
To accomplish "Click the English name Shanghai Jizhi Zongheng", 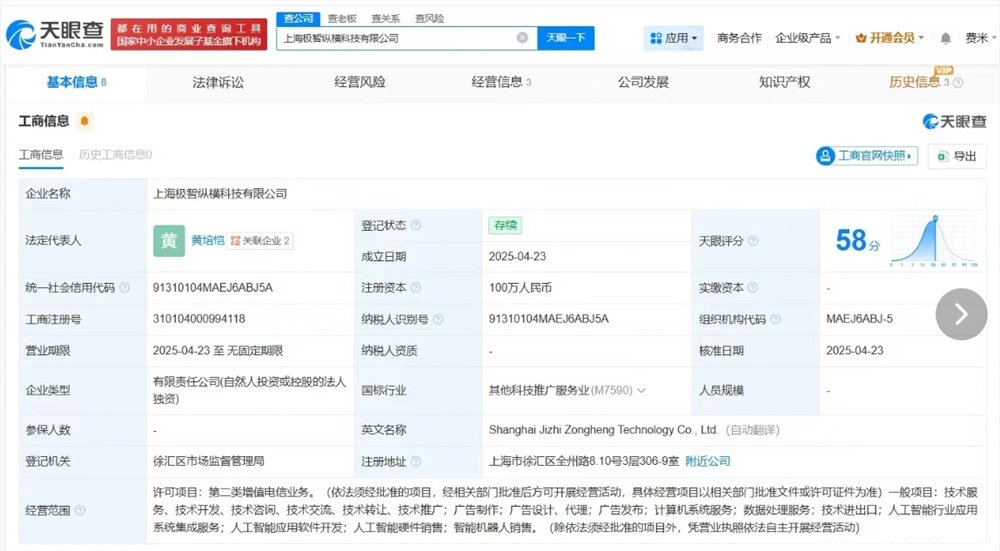I will [603, 430].
